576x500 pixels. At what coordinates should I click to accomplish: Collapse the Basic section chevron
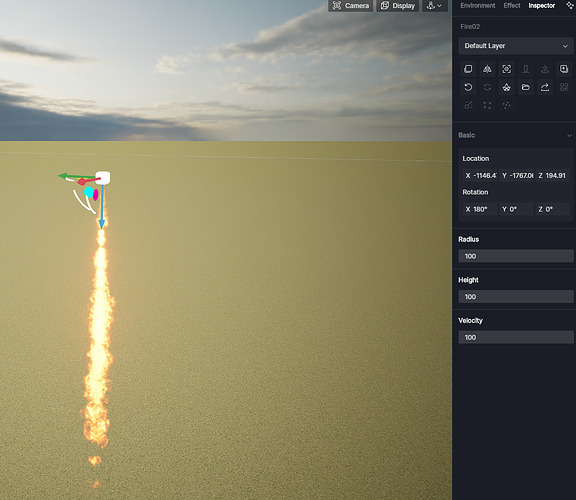pyautogui.click(x=569, y=135)
